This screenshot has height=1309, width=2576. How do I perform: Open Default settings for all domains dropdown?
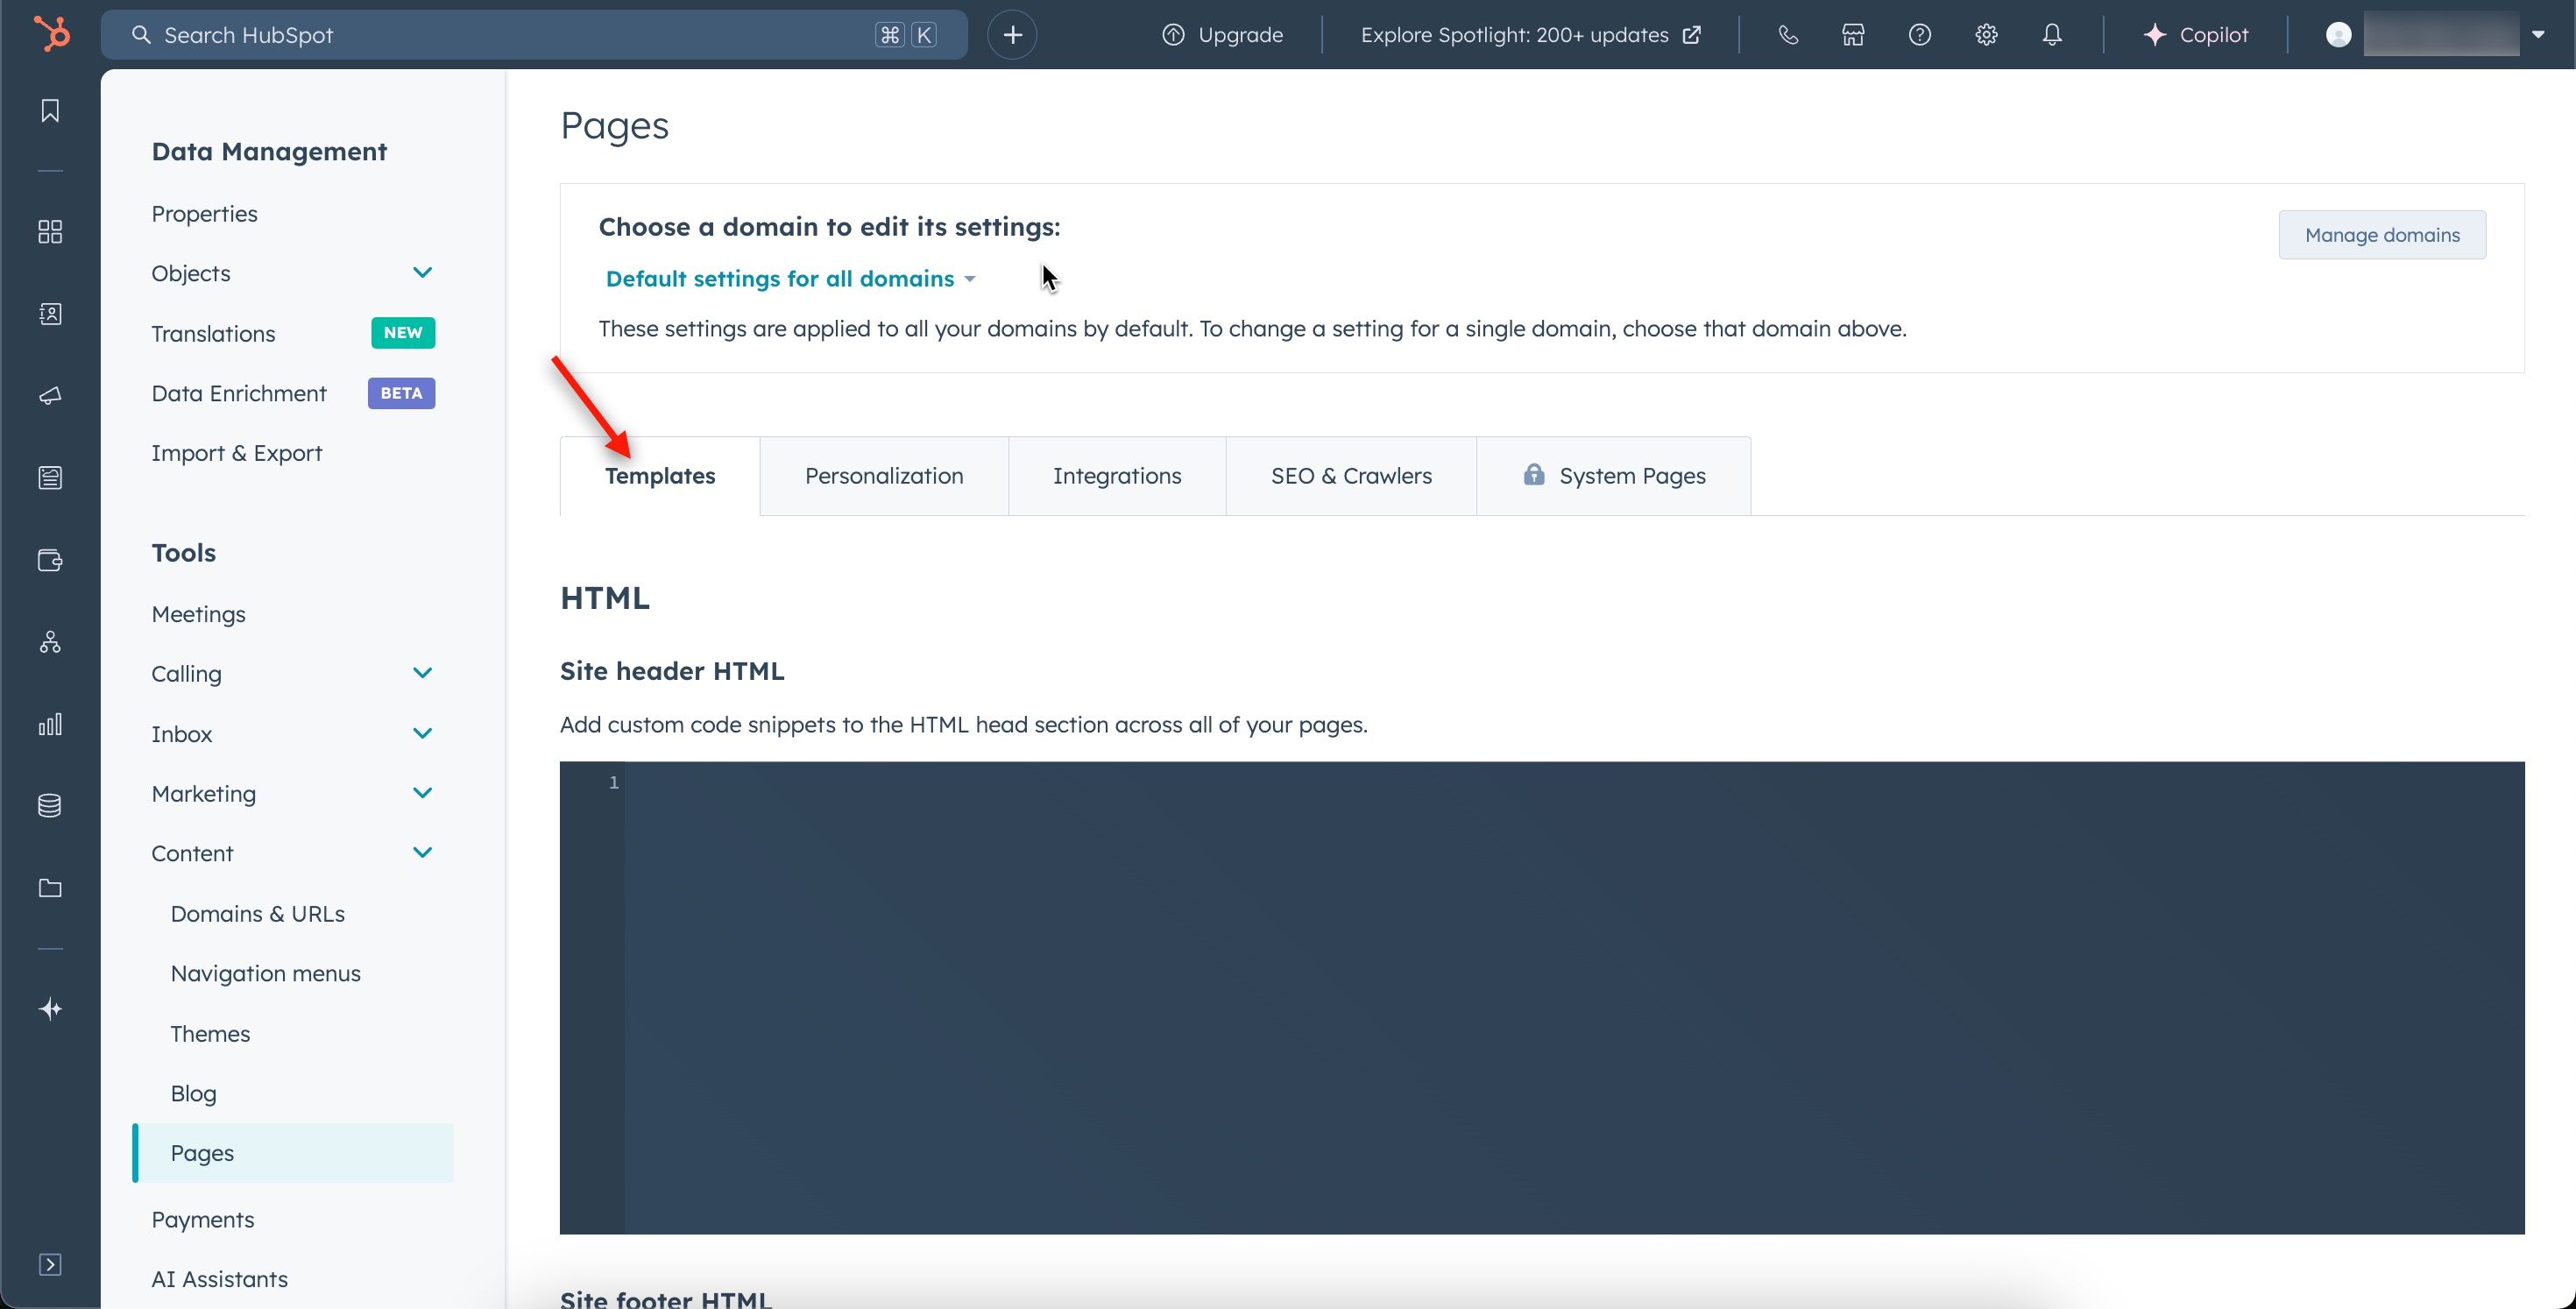790,279
